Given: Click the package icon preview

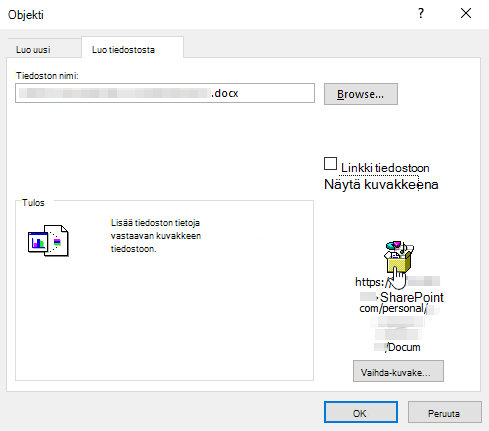Looking at the screenshot, I should click(x=399, y=257).
